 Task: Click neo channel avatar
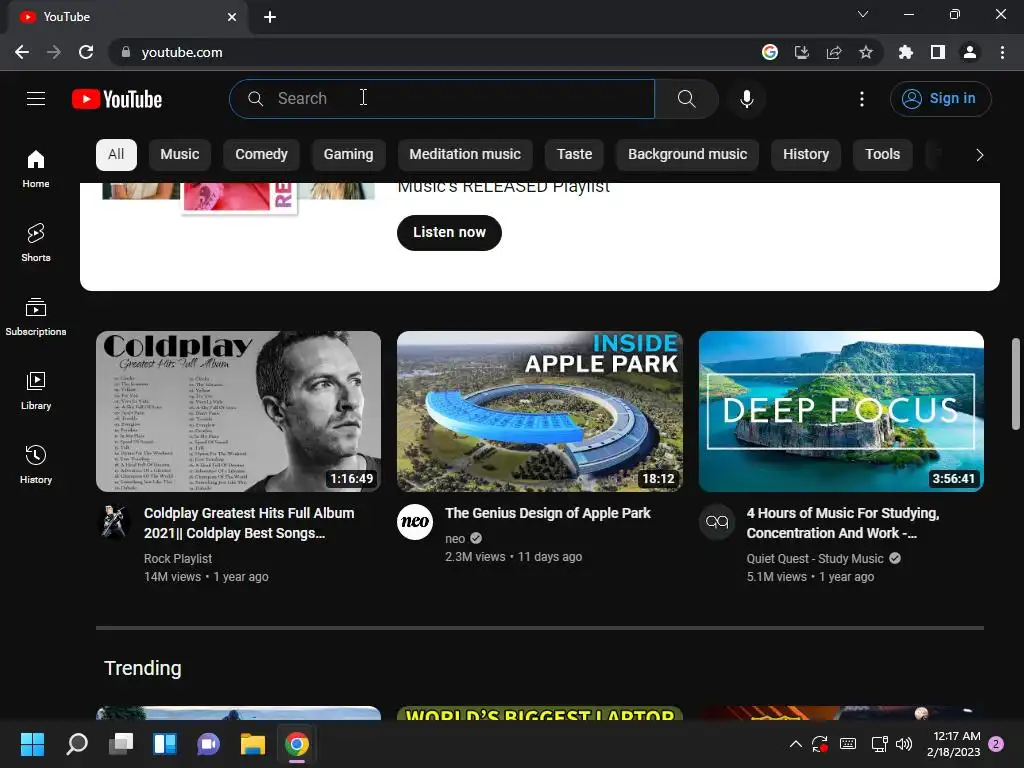(415, 522)
